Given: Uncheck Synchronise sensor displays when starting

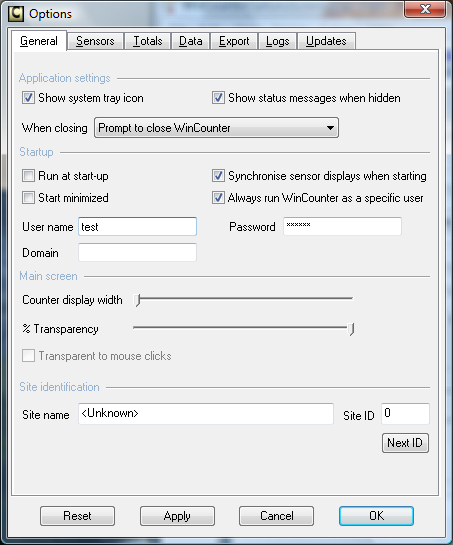Looking at the screenshot, I should tap(218, 176).
